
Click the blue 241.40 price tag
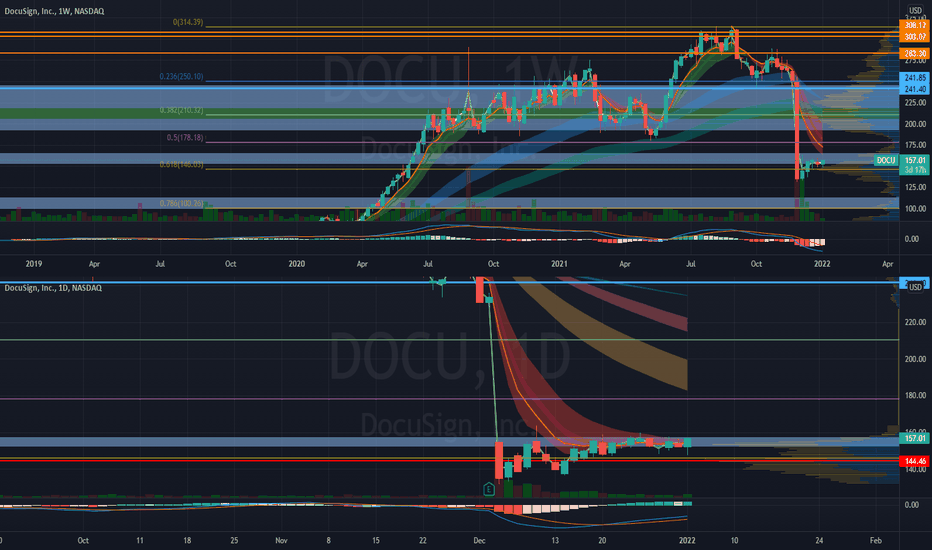pyautogui.click(x=915, y=89)
